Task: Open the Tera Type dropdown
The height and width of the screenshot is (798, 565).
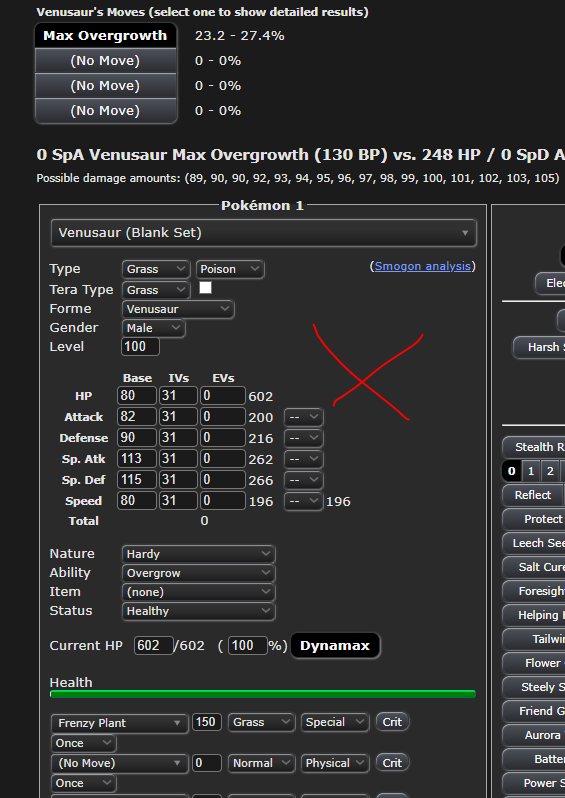Action: pyautogui.click(x=156, y=290)
